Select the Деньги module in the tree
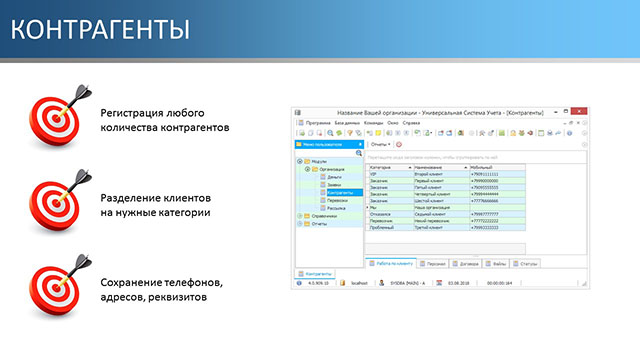This screenshot has height=360, width=640. coord(334,177)
